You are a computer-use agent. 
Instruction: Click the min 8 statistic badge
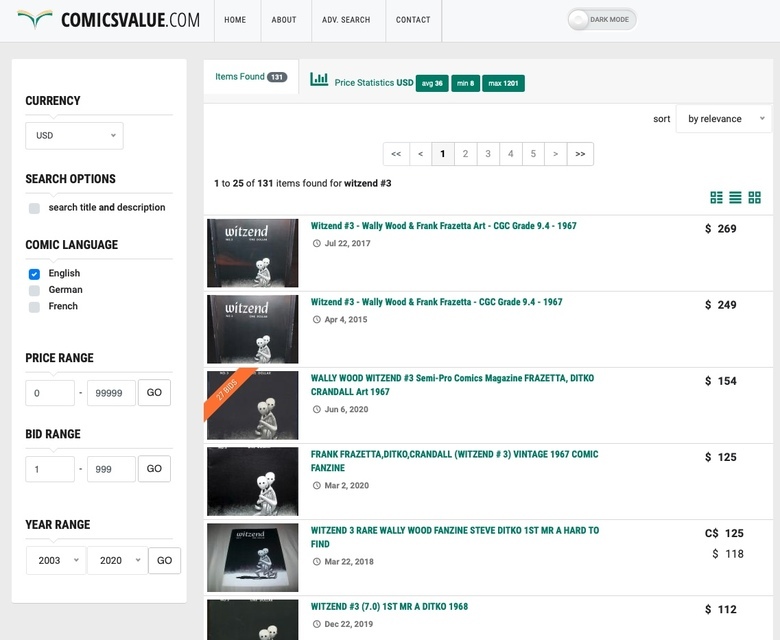point(465,83)
